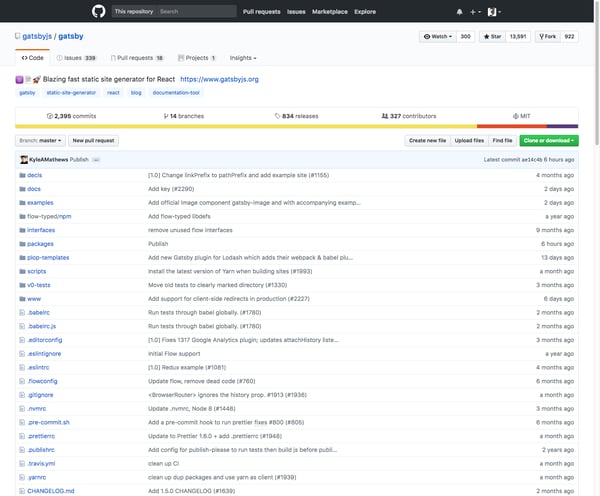Open the .prettierrc file
This screenshot has width=600, height=496.
41,436
